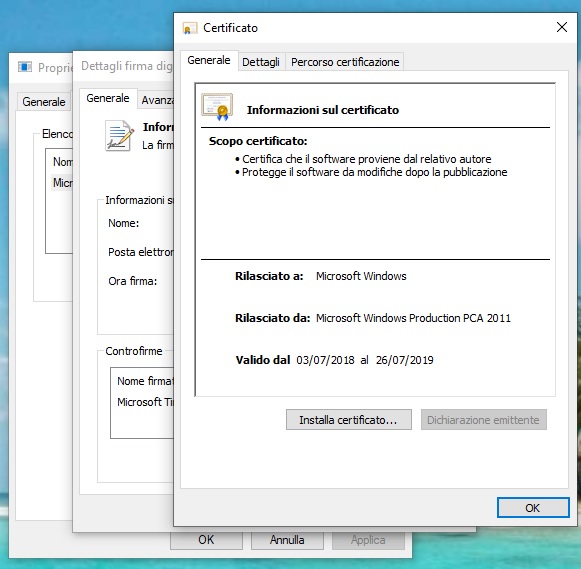
Task: Select the Generale tab in Proprietà window
Action: pos(44,102)
